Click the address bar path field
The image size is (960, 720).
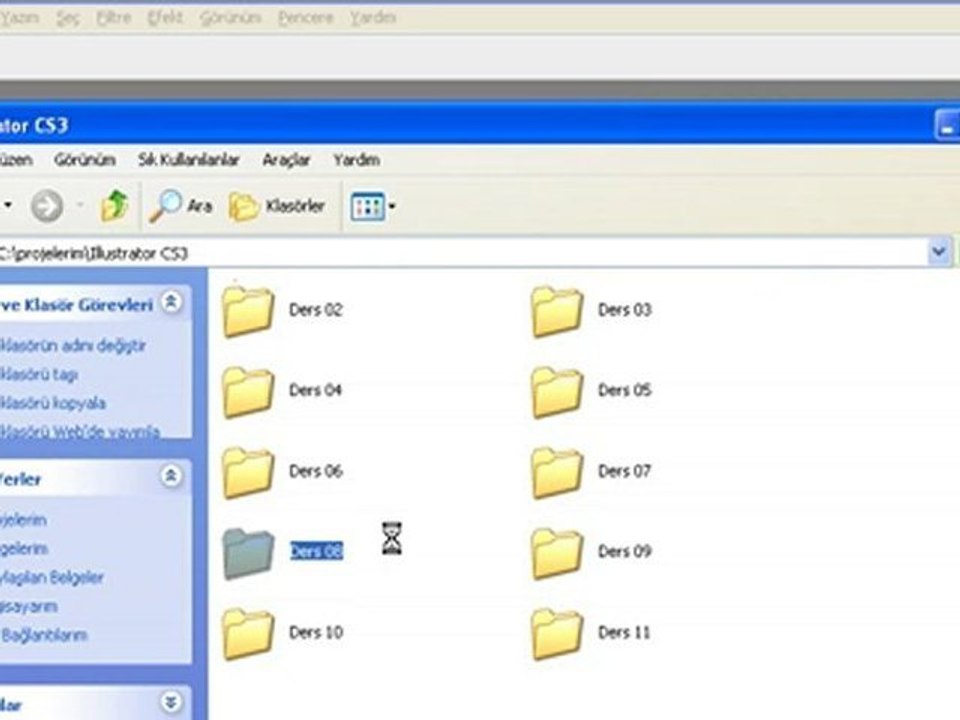click(450, 253)
